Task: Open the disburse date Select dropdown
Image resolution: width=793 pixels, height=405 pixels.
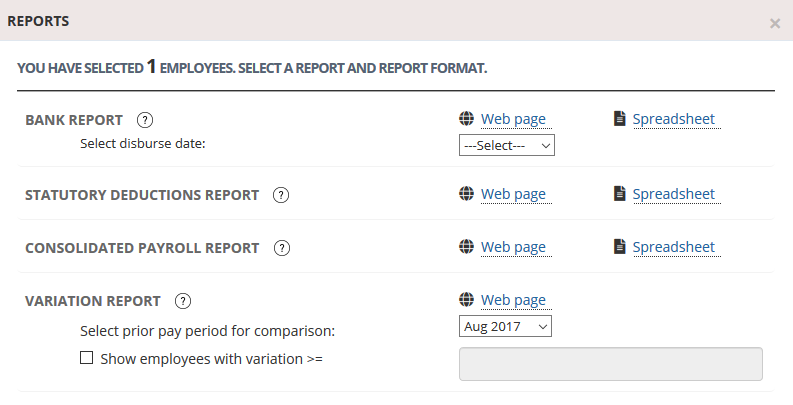Action: click(506, 146)
